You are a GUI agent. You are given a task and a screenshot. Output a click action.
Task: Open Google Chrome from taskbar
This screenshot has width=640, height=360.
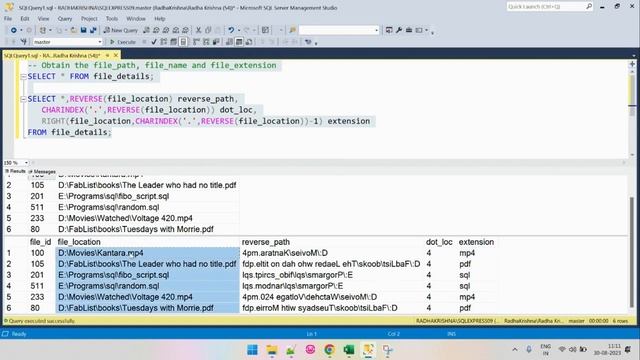(329, 350)
